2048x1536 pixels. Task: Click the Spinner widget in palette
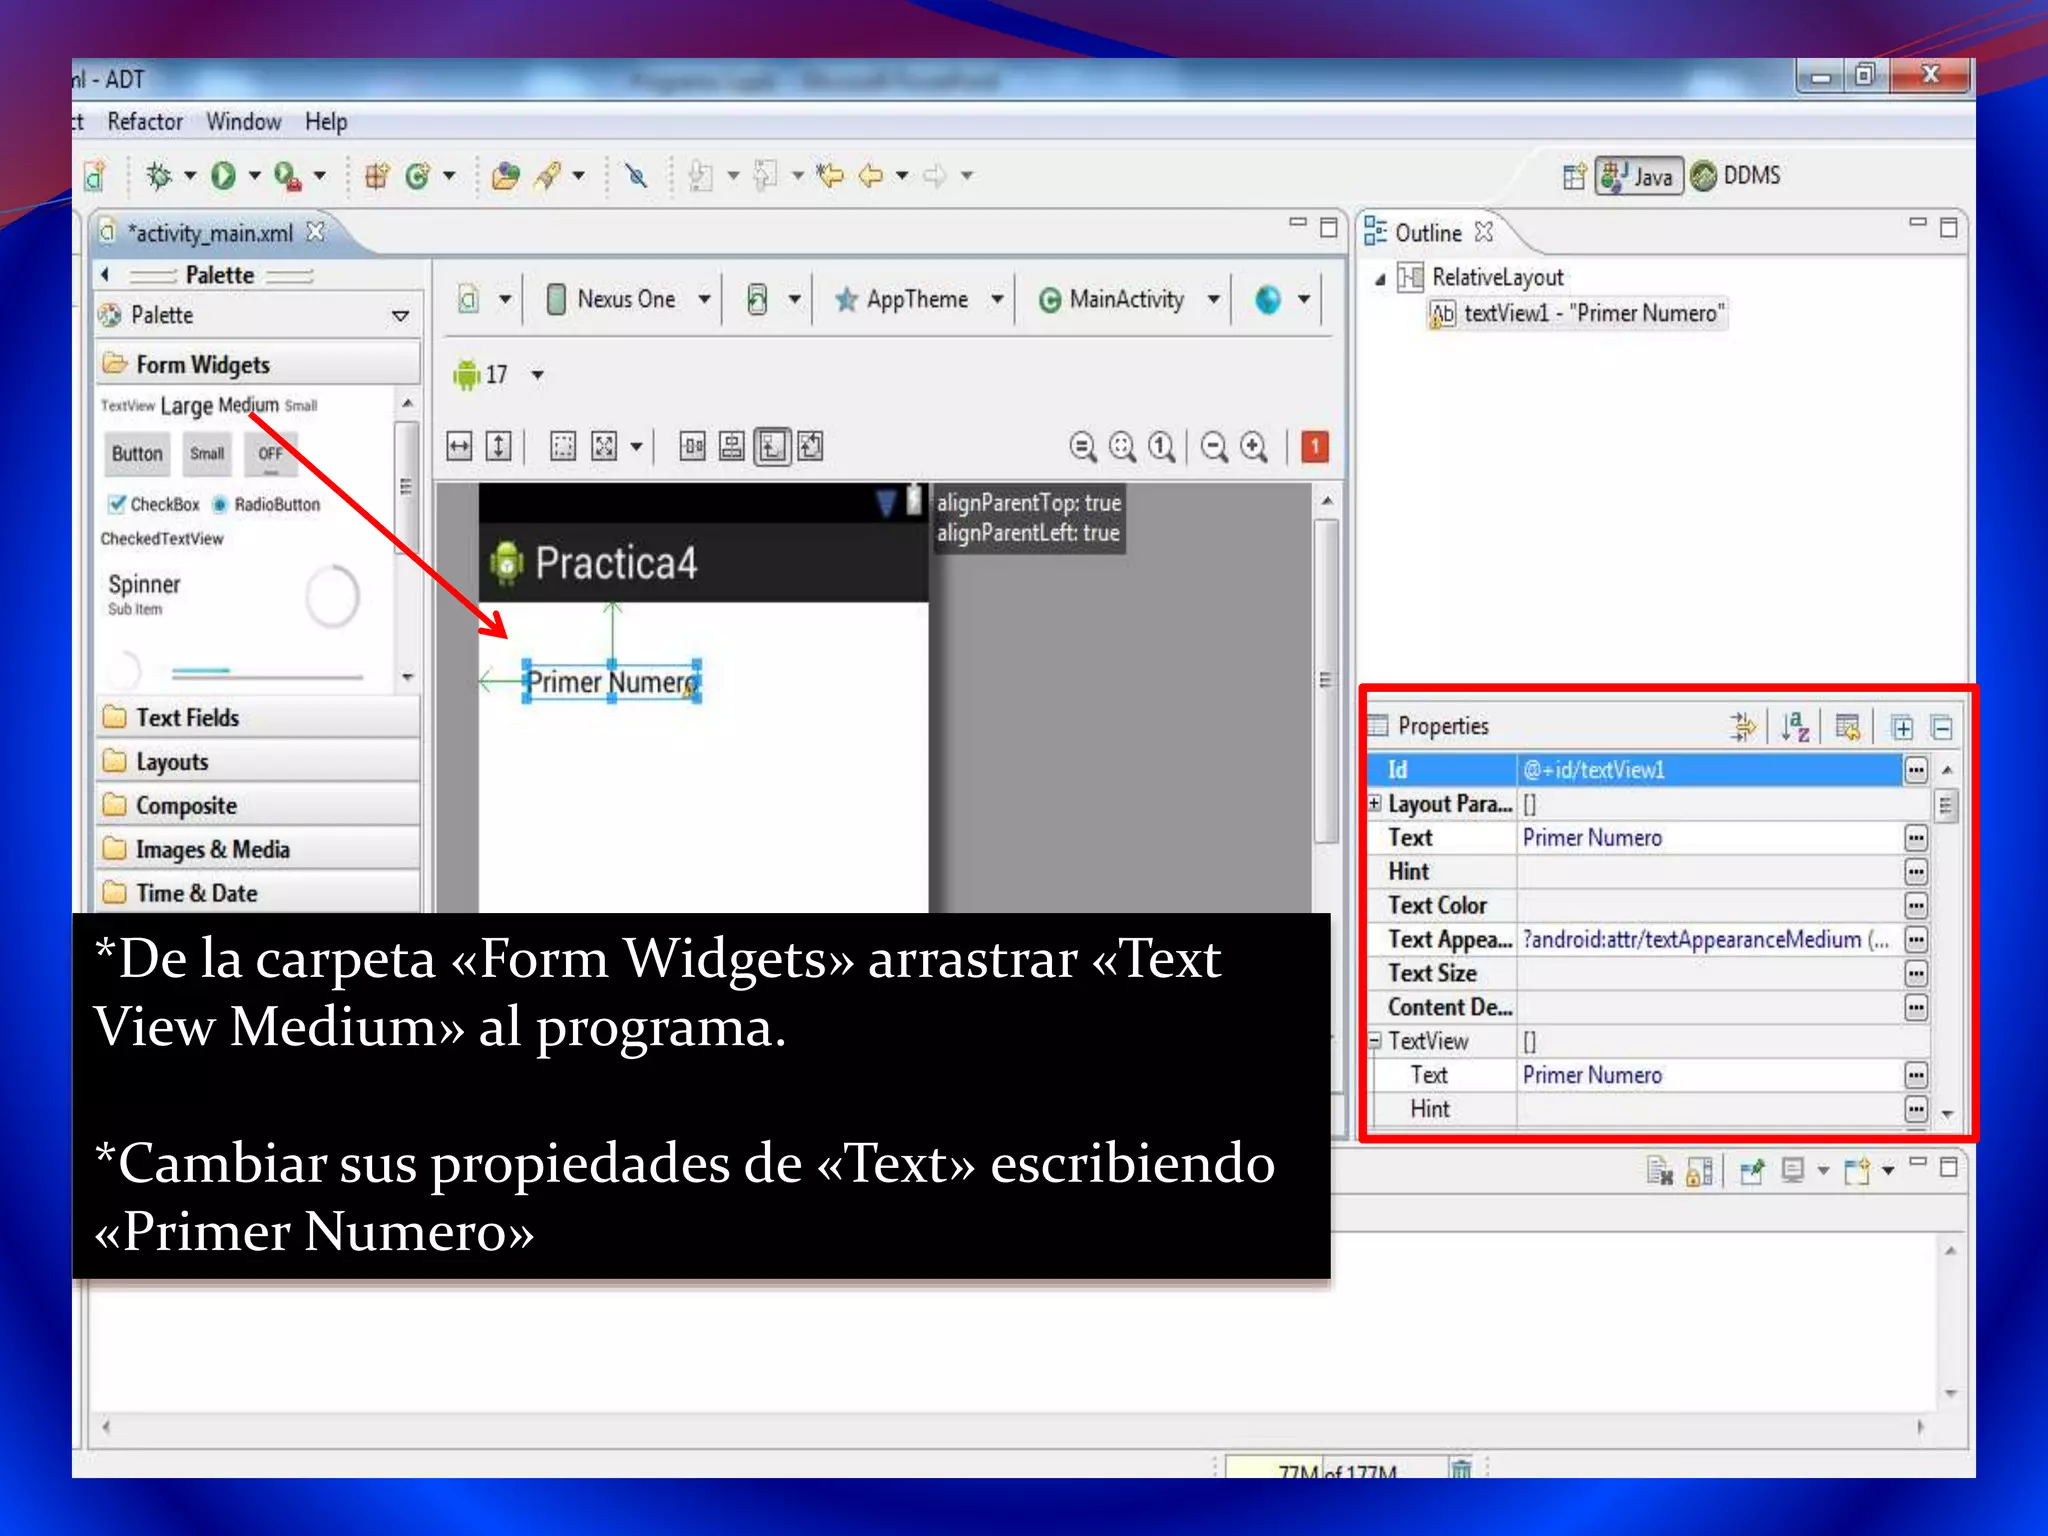(144, 593)
